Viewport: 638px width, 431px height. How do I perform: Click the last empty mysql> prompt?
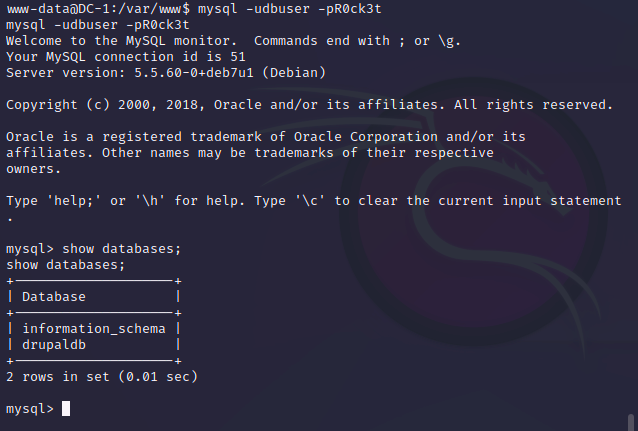29,409
